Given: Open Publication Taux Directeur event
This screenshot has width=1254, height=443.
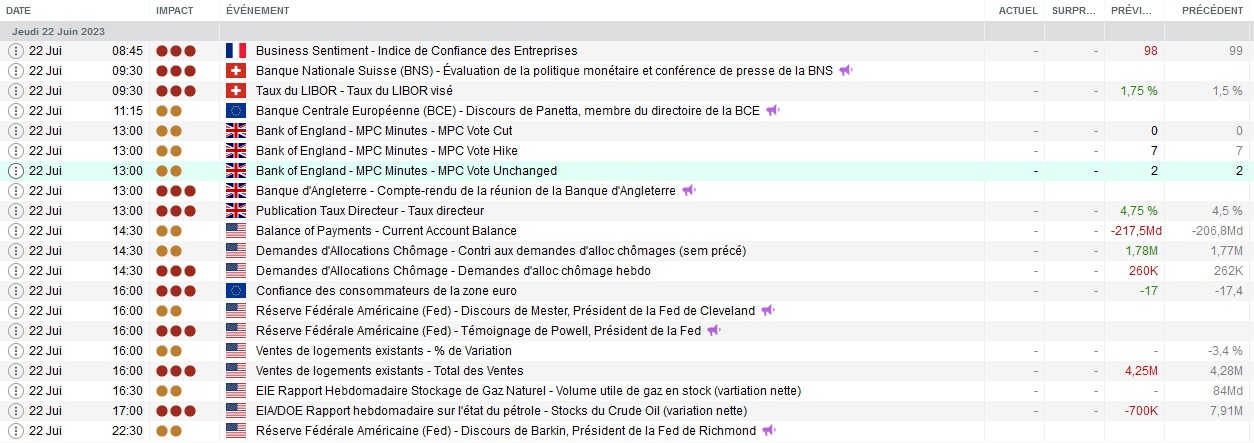Looking at the screenshot, I should point(370,211).
